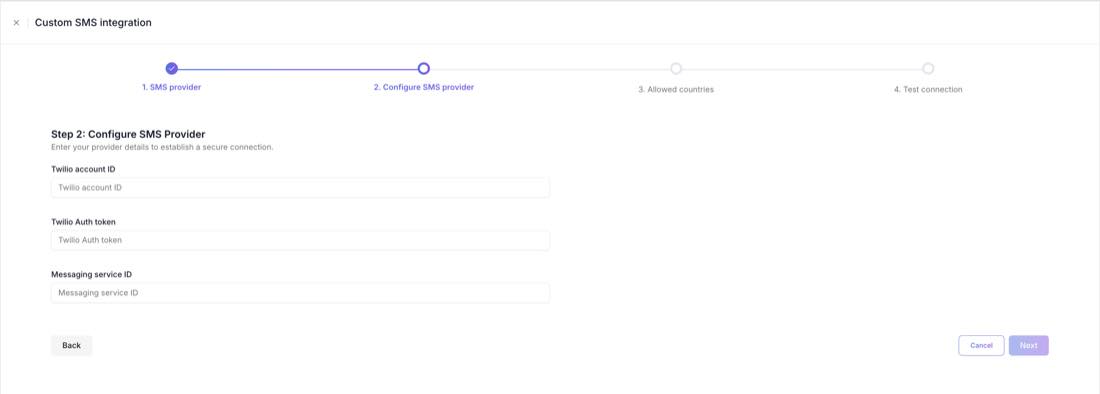Viewport: 1100px width, 394px height.
Task: Select '2. Configure SMS provider' step label
Action: tap(424, 88)
